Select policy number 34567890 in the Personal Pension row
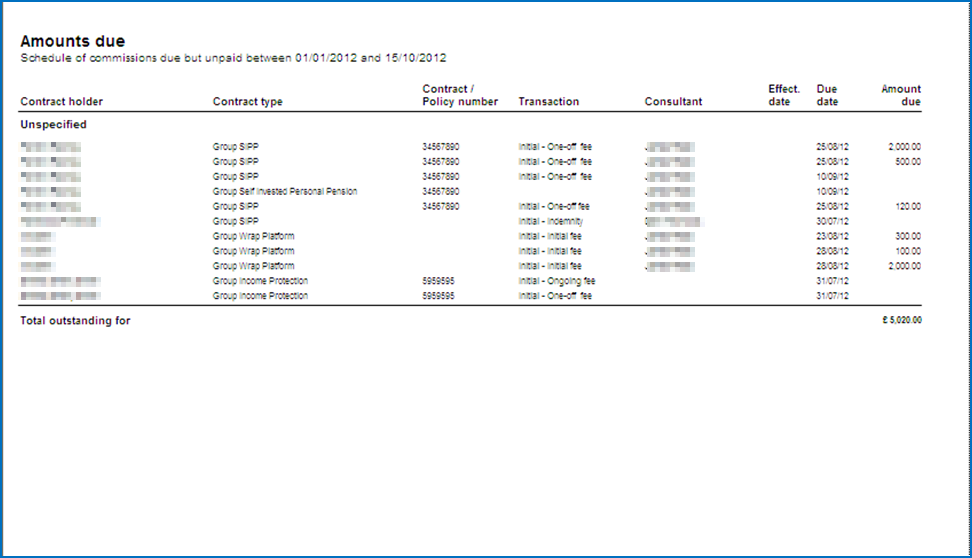The width and height of the screenshot is (972, 558). pos(441,192)
